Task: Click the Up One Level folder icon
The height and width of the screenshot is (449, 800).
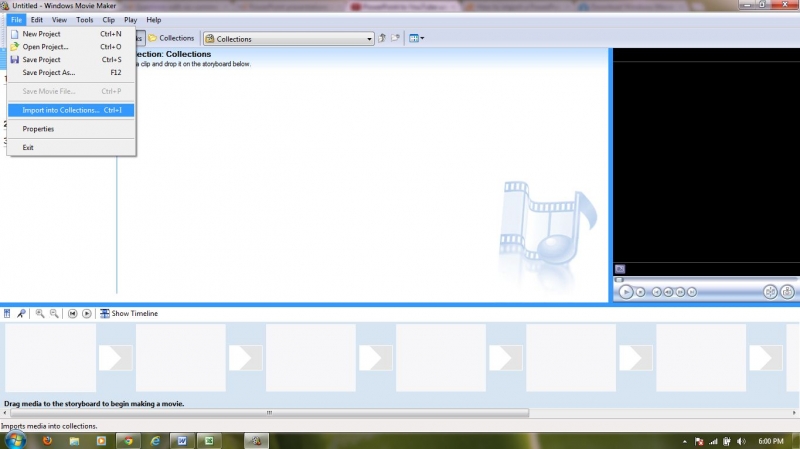Action: click(x=382, y=39)
